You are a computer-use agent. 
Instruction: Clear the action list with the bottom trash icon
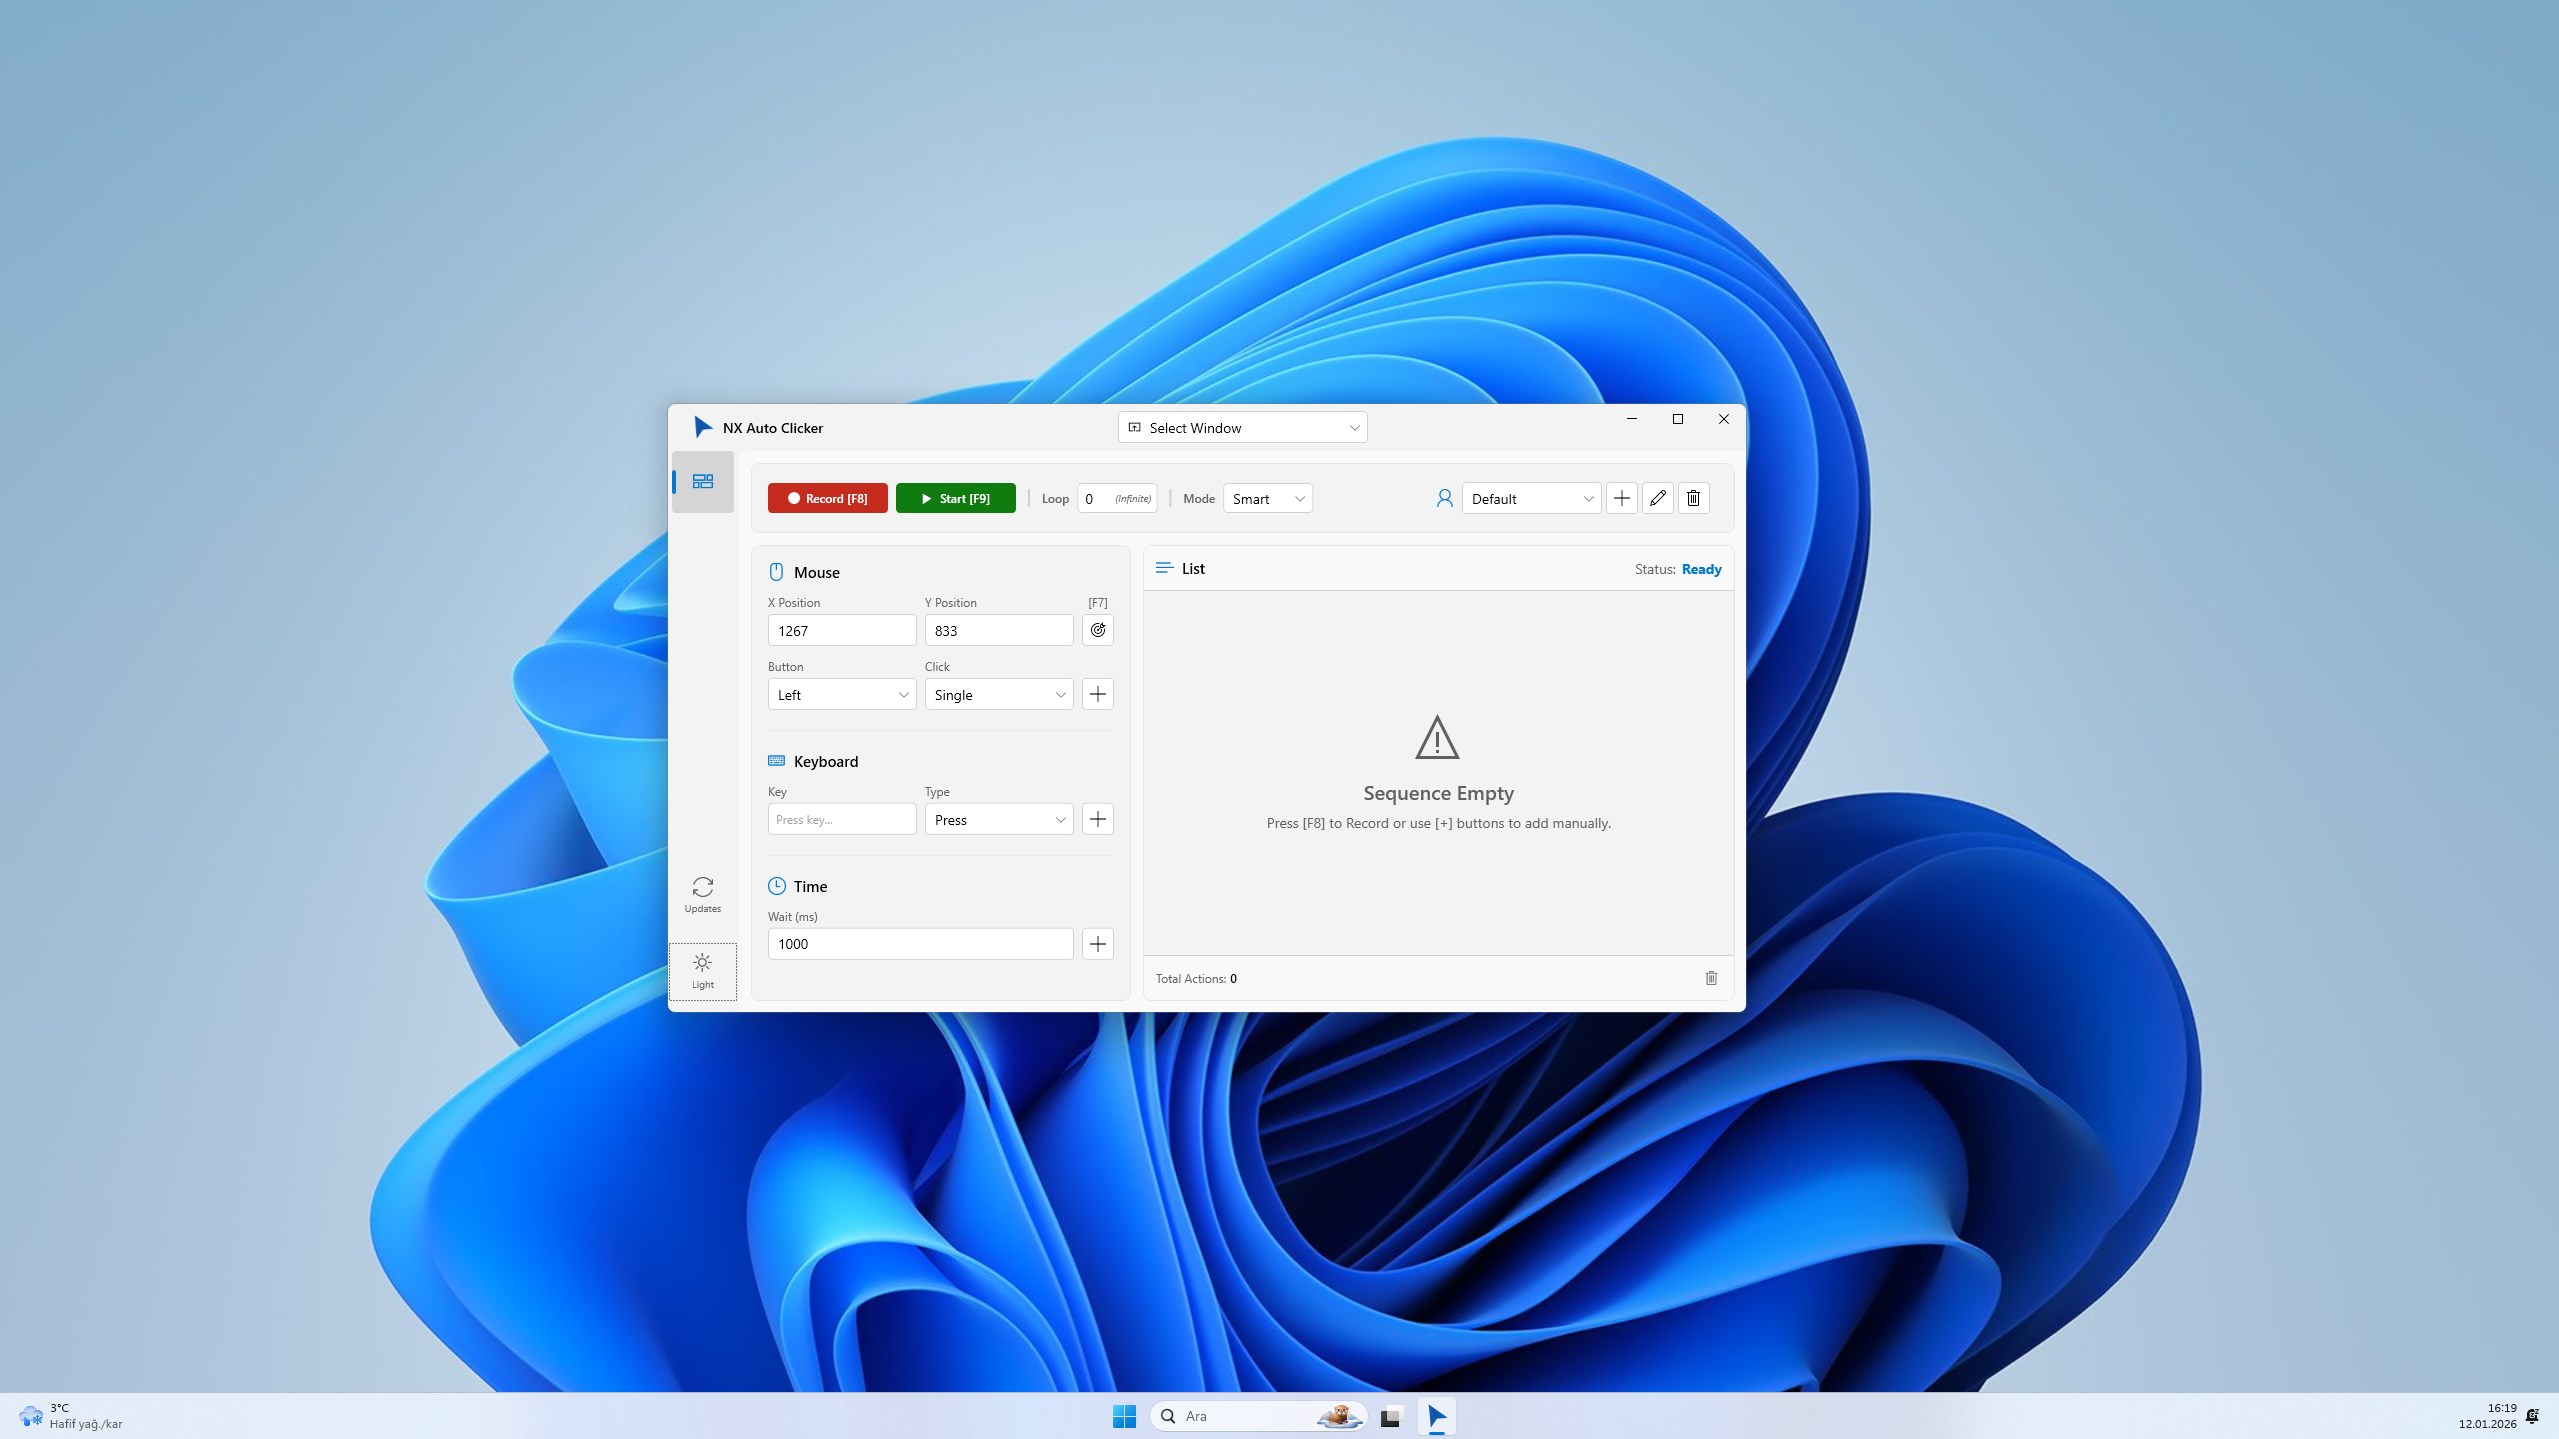pyautogui.click(x=1711, y=978)
